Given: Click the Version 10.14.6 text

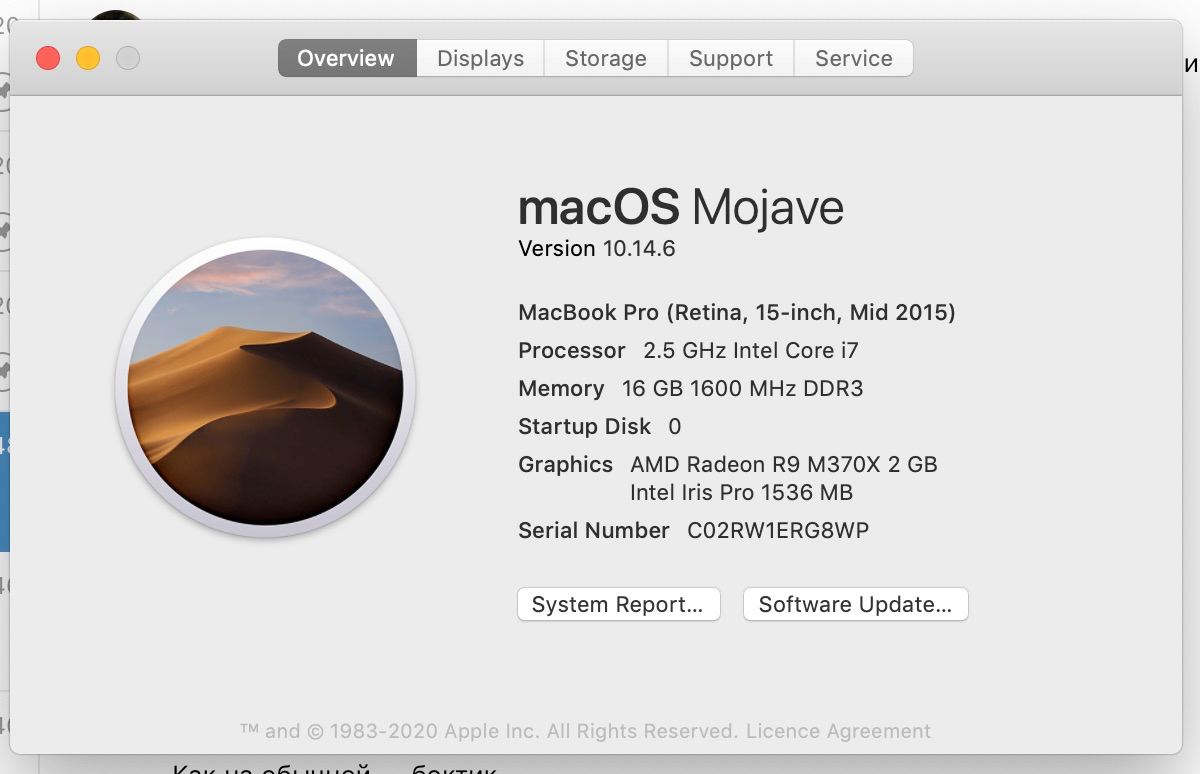Looking at the screenshot, I should point(597,248).
